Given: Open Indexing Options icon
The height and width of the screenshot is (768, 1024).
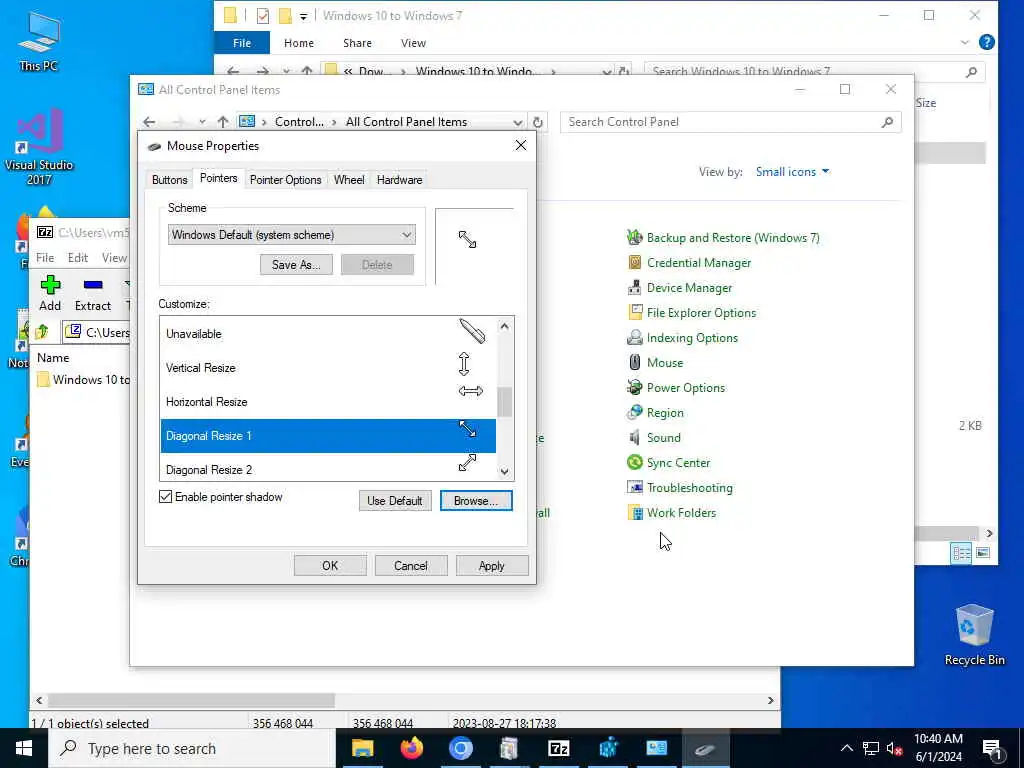Looking at the screenshot, I should [x=634, y=338].
